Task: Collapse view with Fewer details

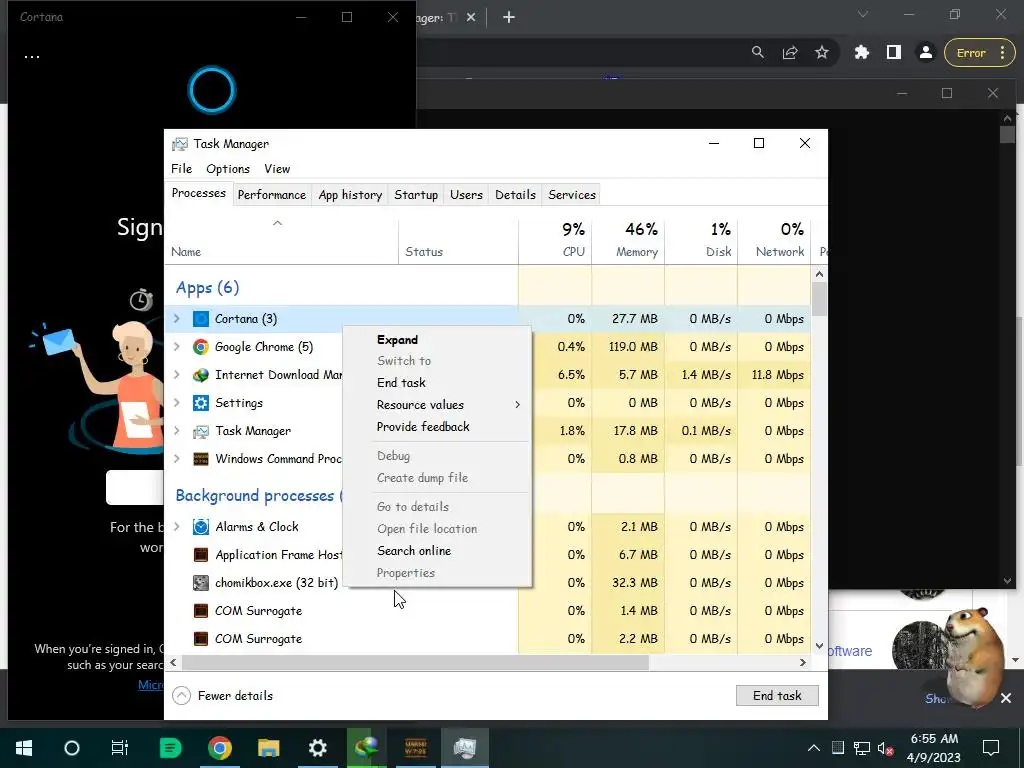Action: [223, 696]
